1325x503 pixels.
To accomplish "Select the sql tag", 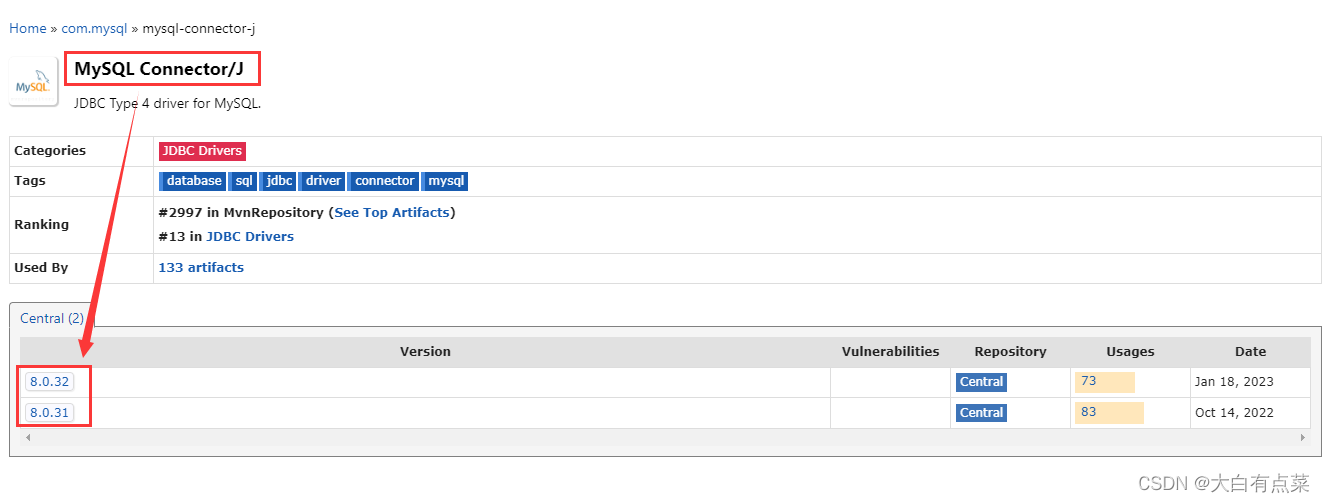I will 243,181.
